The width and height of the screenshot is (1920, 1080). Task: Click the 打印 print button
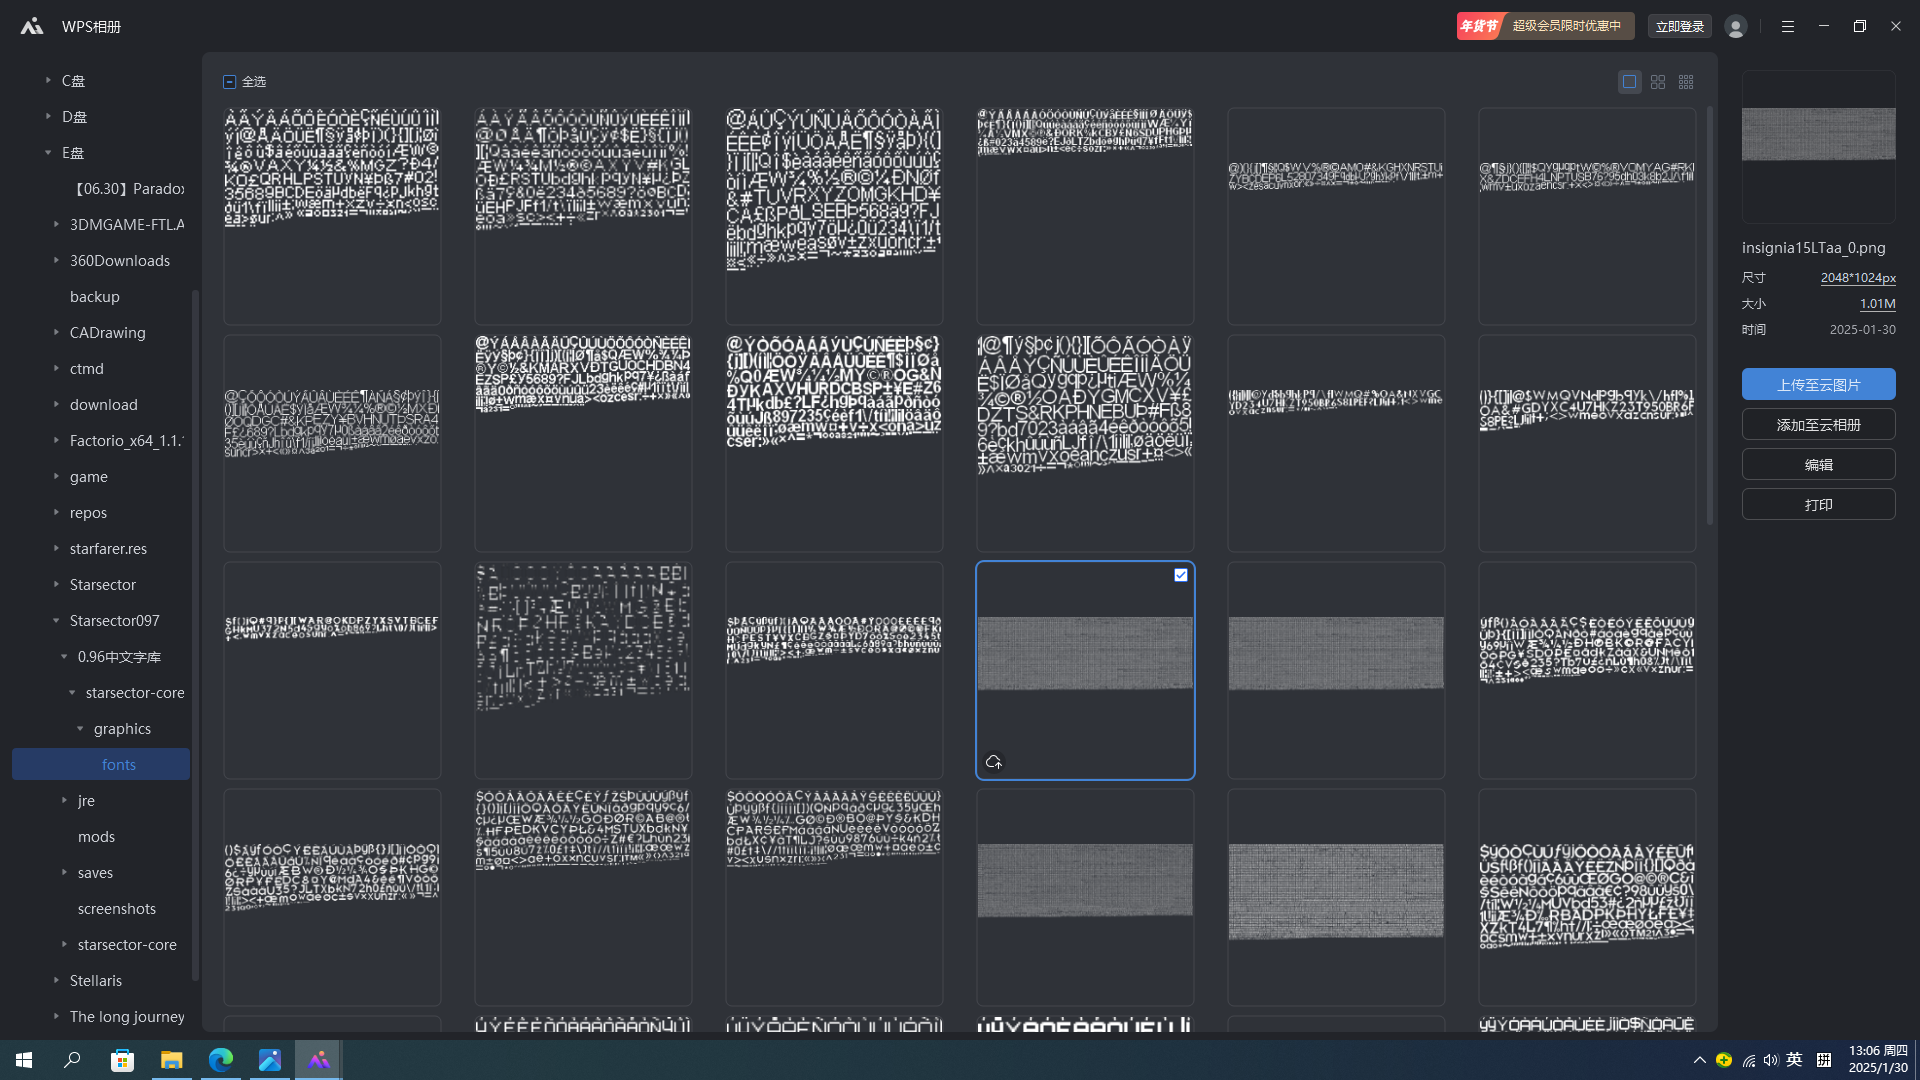coord(1818,504)
